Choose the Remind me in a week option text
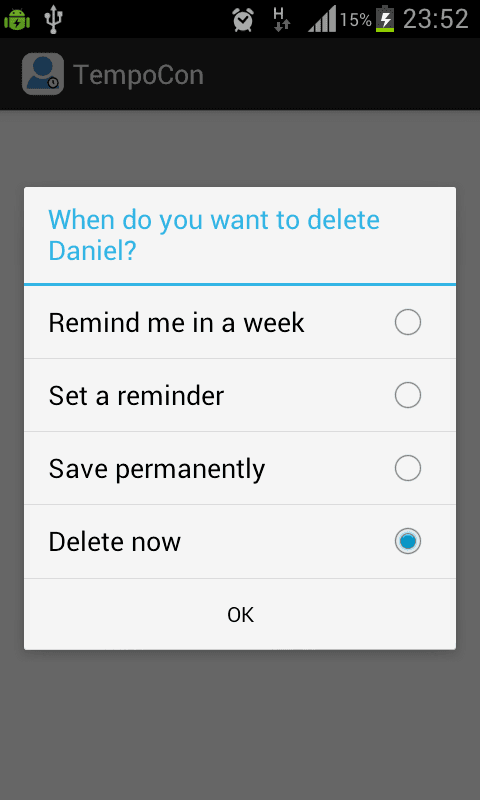This screenshot has height=800, width=480. tap(176, 322)
